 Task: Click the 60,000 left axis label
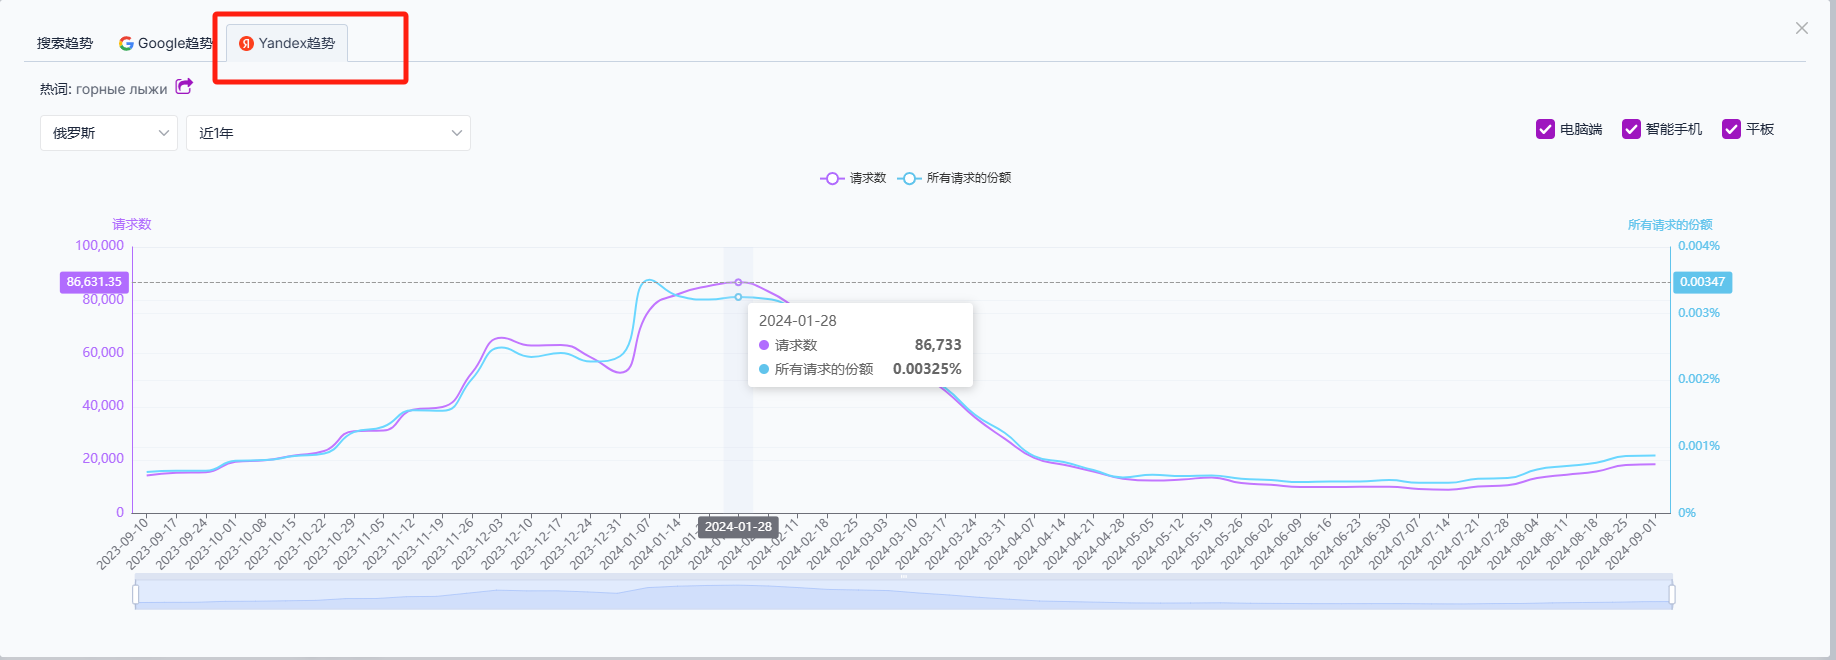point(103,352)
